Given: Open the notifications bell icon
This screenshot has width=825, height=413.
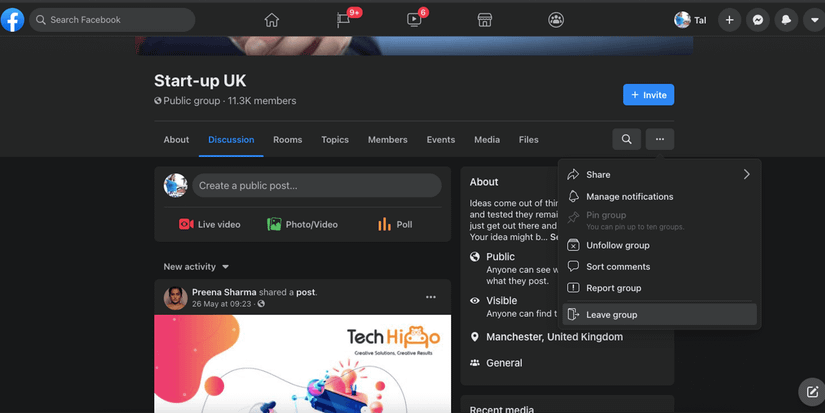Looking at the screenshot, I should point(786,20).
